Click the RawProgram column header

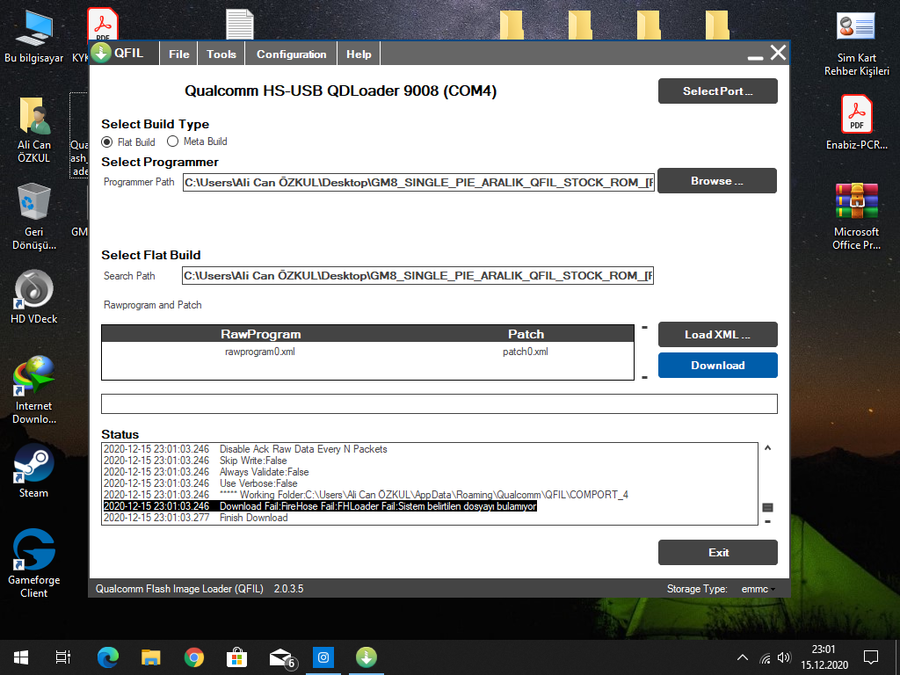coord(261,334)
